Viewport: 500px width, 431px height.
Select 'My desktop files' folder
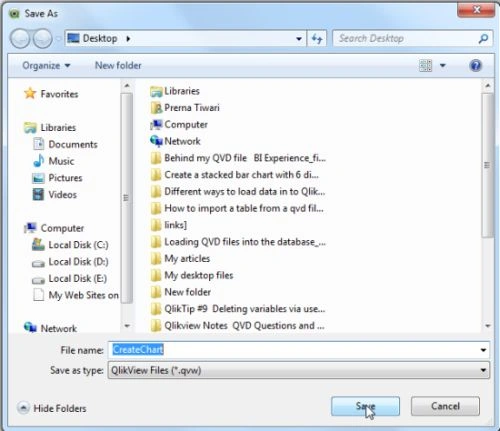click(192, 275)
